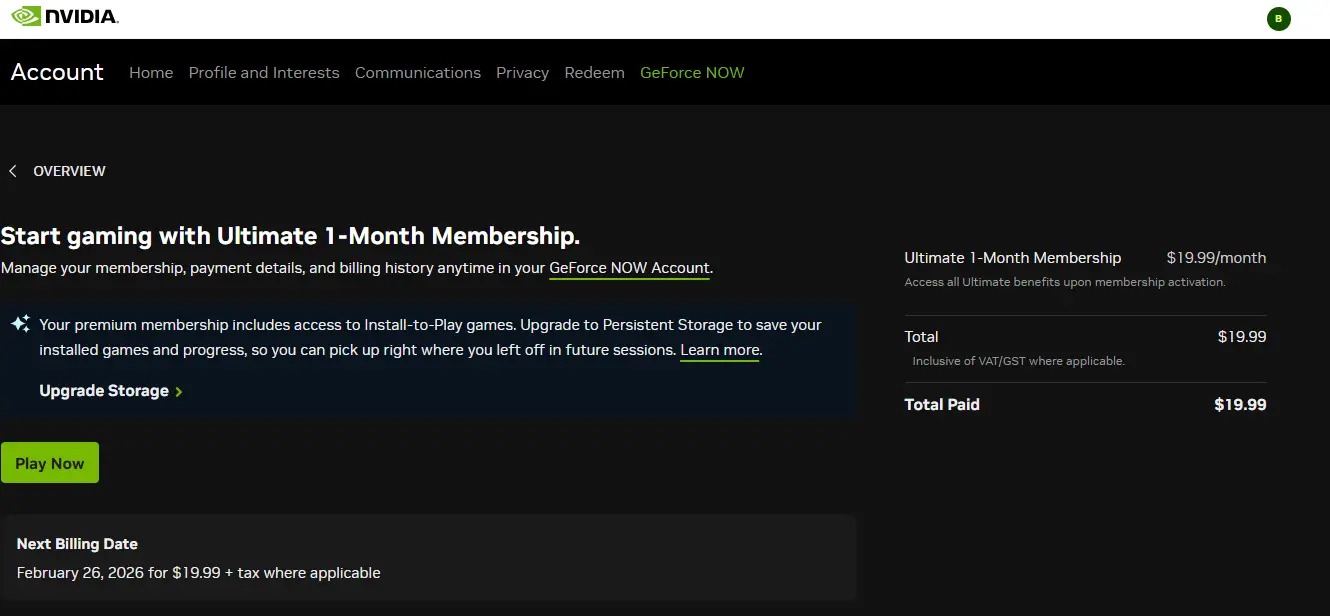Click the 'Start gaming with Ultimate 1-Month Membership' heading

click(290, 236)
